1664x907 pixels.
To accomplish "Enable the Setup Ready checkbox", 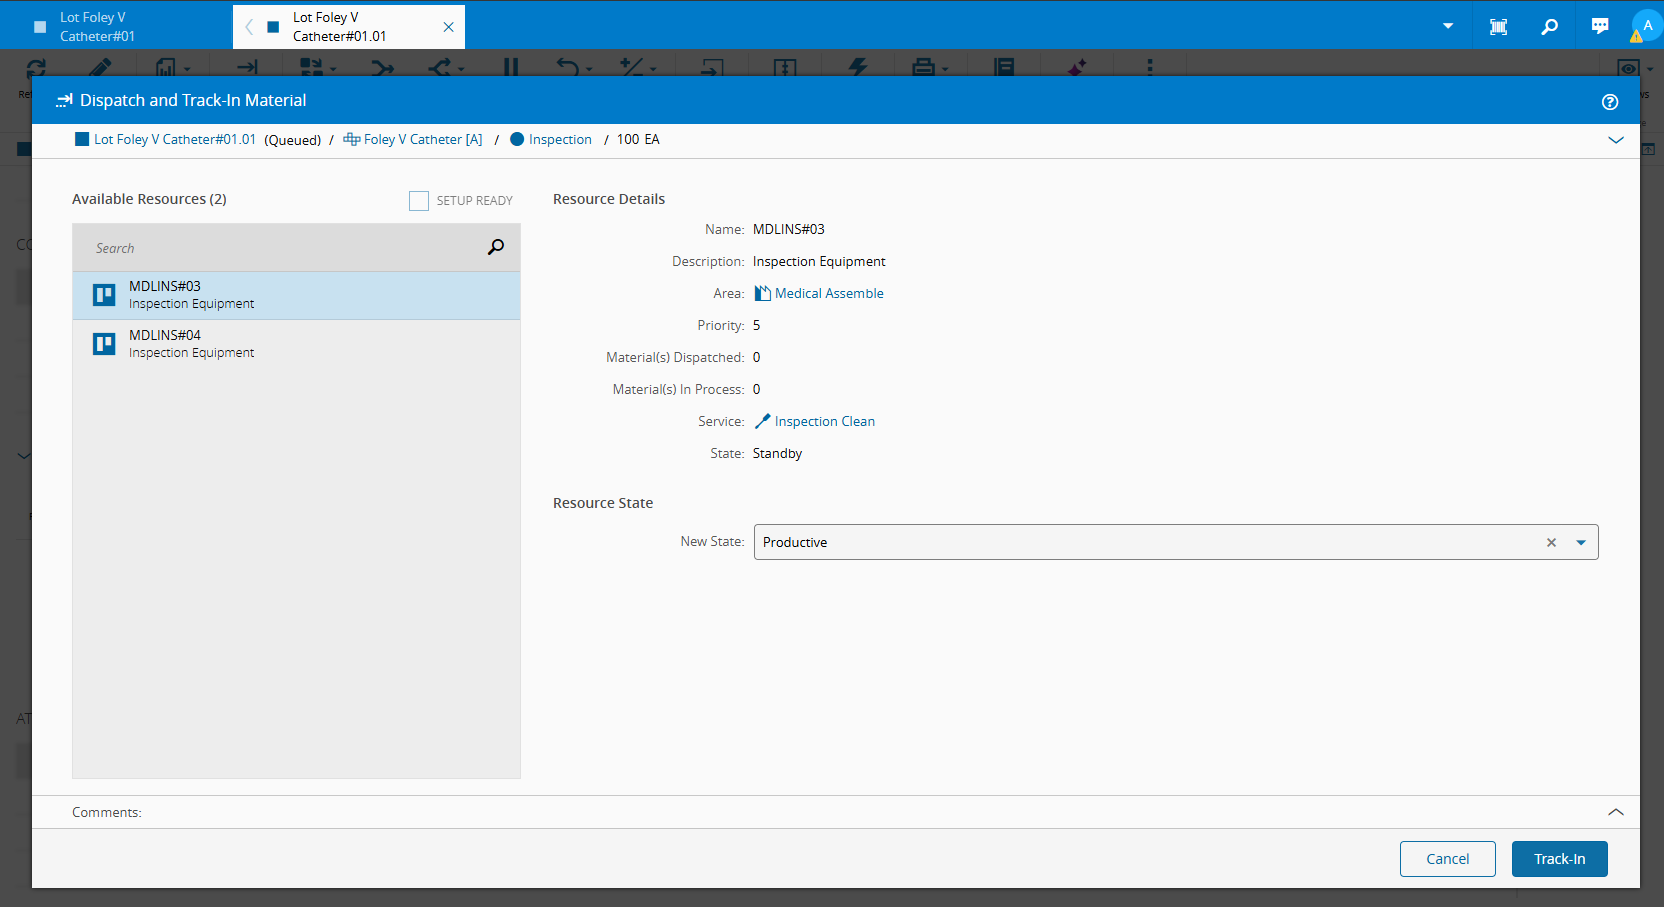I will 419,201.
